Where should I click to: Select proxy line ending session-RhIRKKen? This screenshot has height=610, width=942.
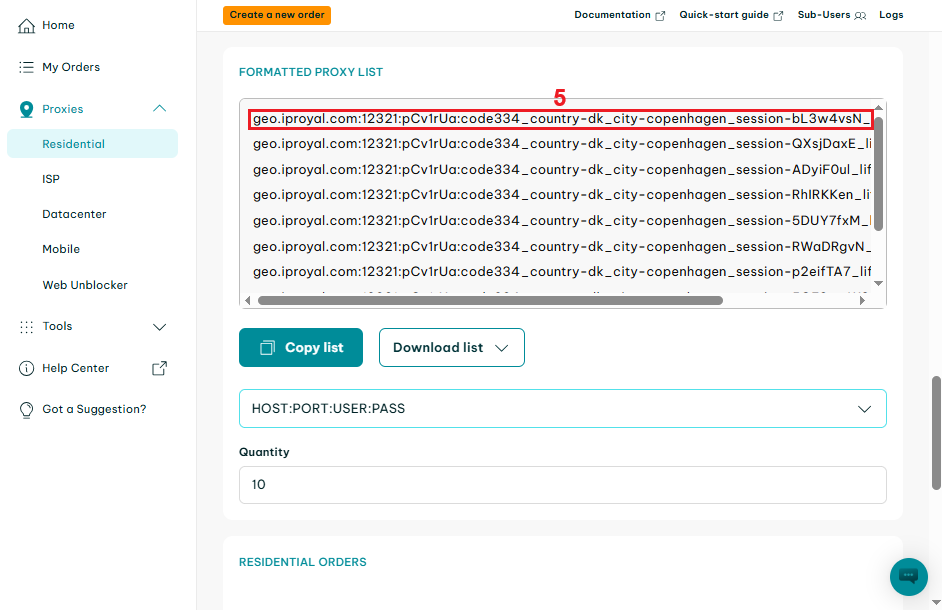561,195
